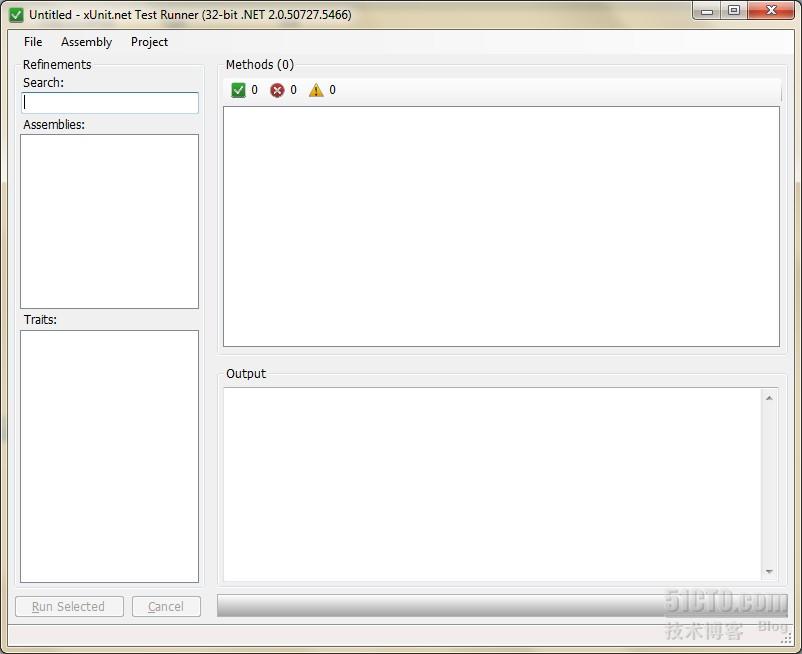Click inside the Methods list area
This screenshot has width=802, height=654.
501,227
